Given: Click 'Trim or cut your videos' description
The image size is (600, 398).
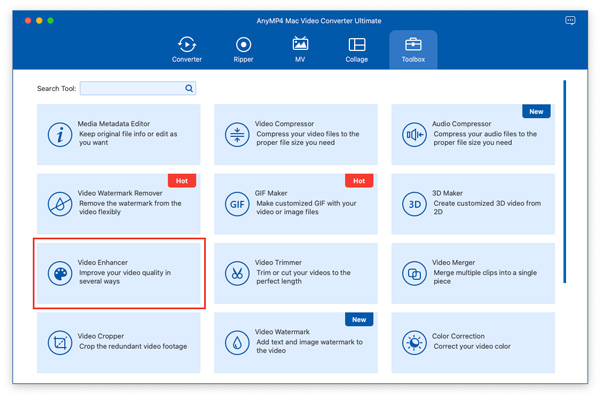Looking at the screenshot, I should click(x=303, y=277).
